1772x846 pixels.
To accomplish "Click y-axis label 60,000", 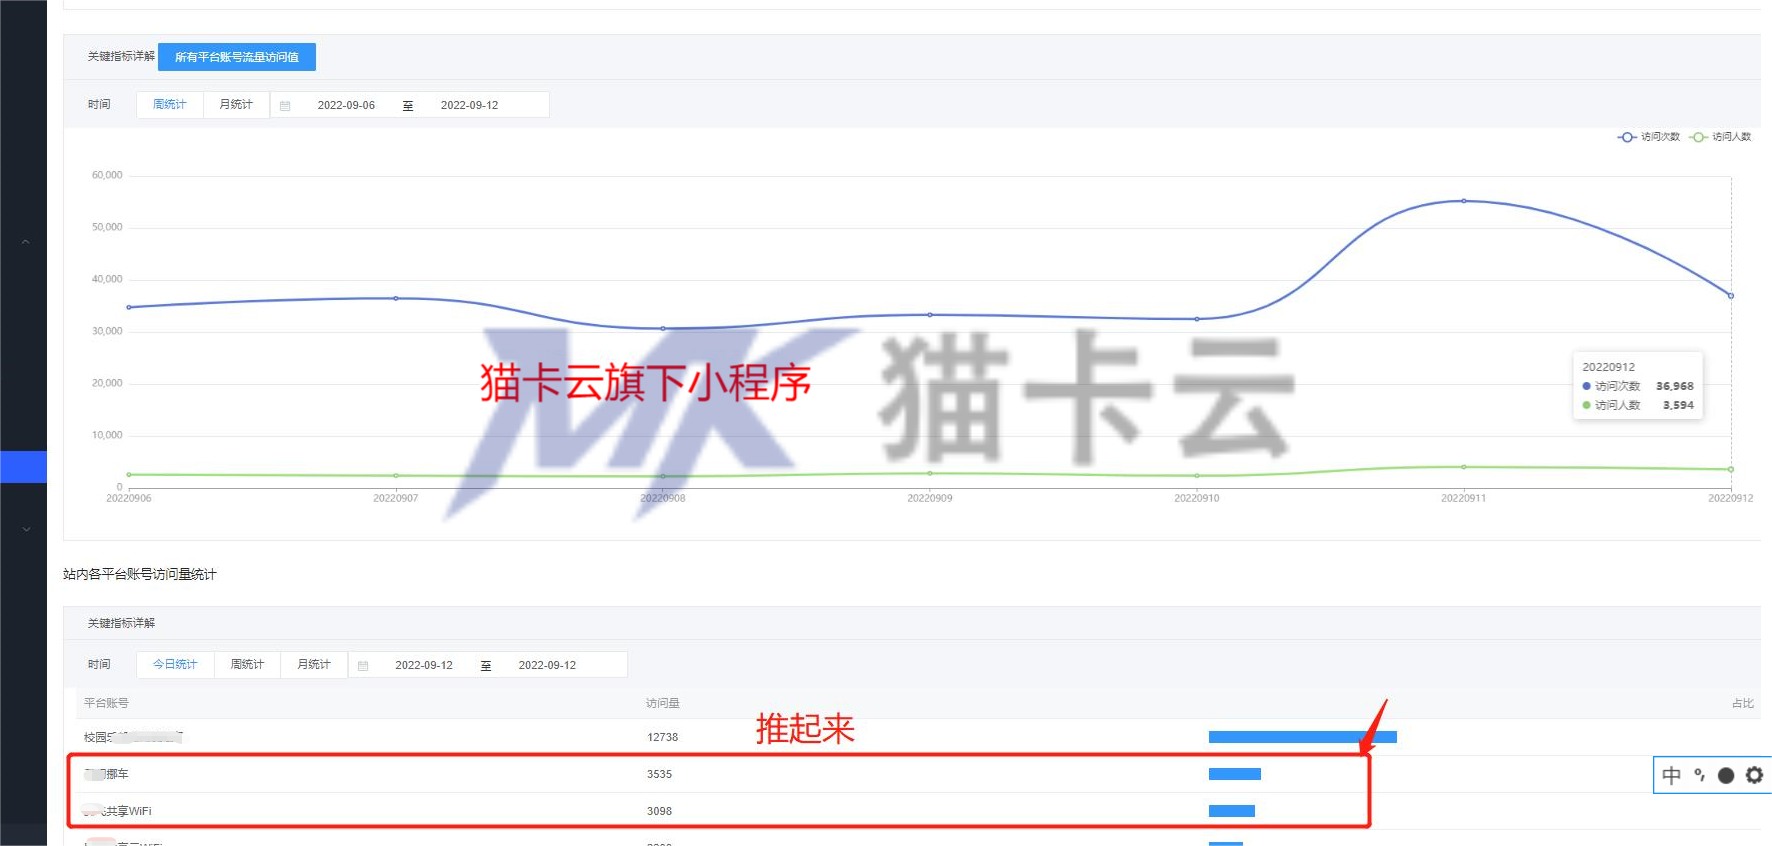I will point(107,175).
